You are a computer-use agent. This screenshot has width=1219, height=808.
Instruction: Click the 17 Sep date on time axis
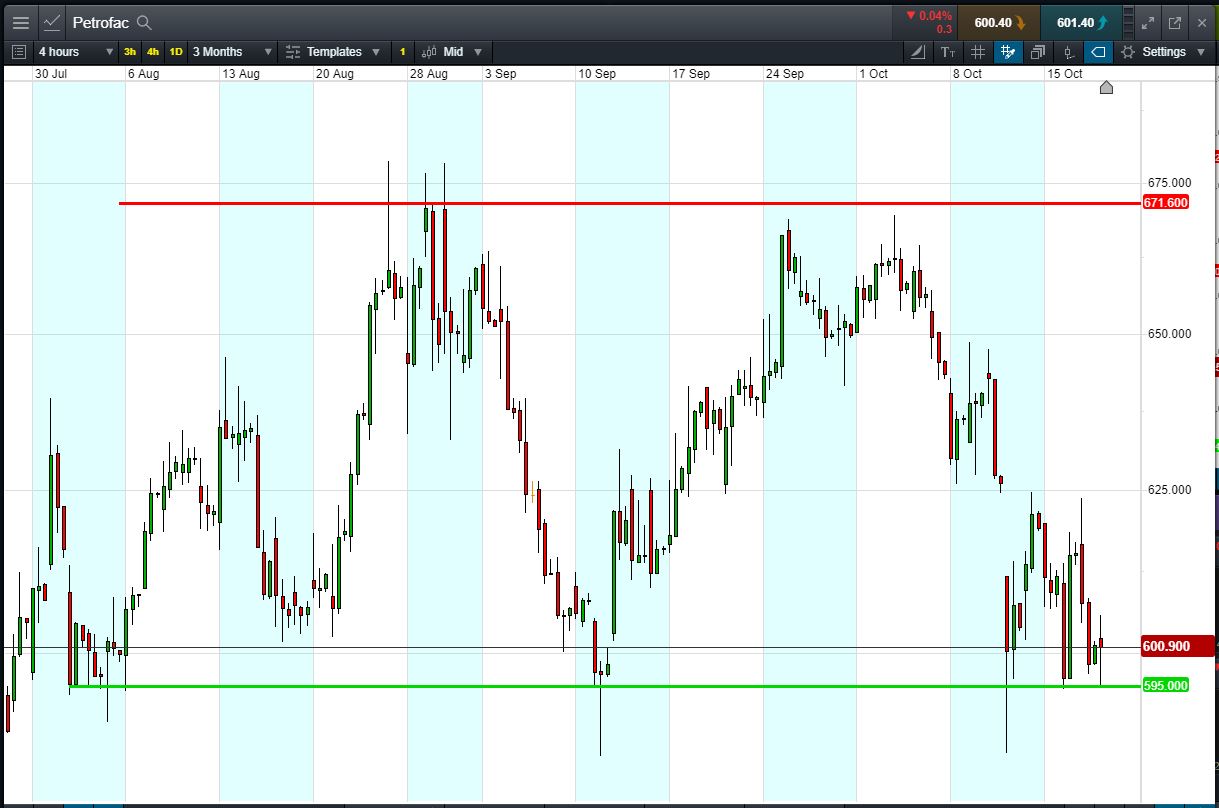[x=691, y=74]
